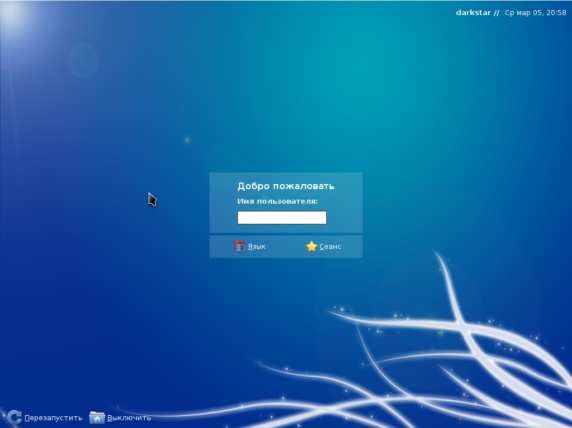572x428 pixels.
Task: Focus the Имя пользователя text field
Action: pos(282,217)
